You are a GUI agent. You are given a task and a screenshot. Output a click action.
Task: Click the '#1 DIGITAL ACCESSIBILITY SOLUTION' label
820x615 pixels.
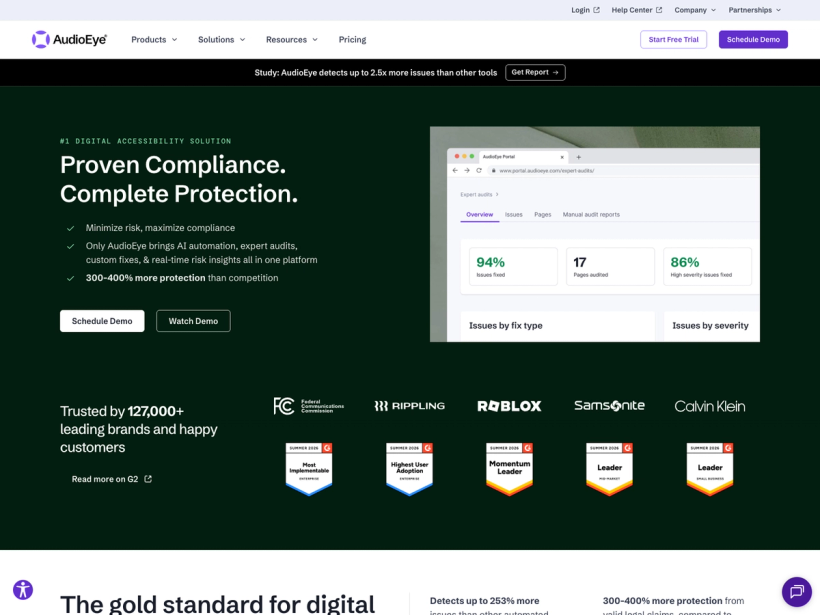145,141
